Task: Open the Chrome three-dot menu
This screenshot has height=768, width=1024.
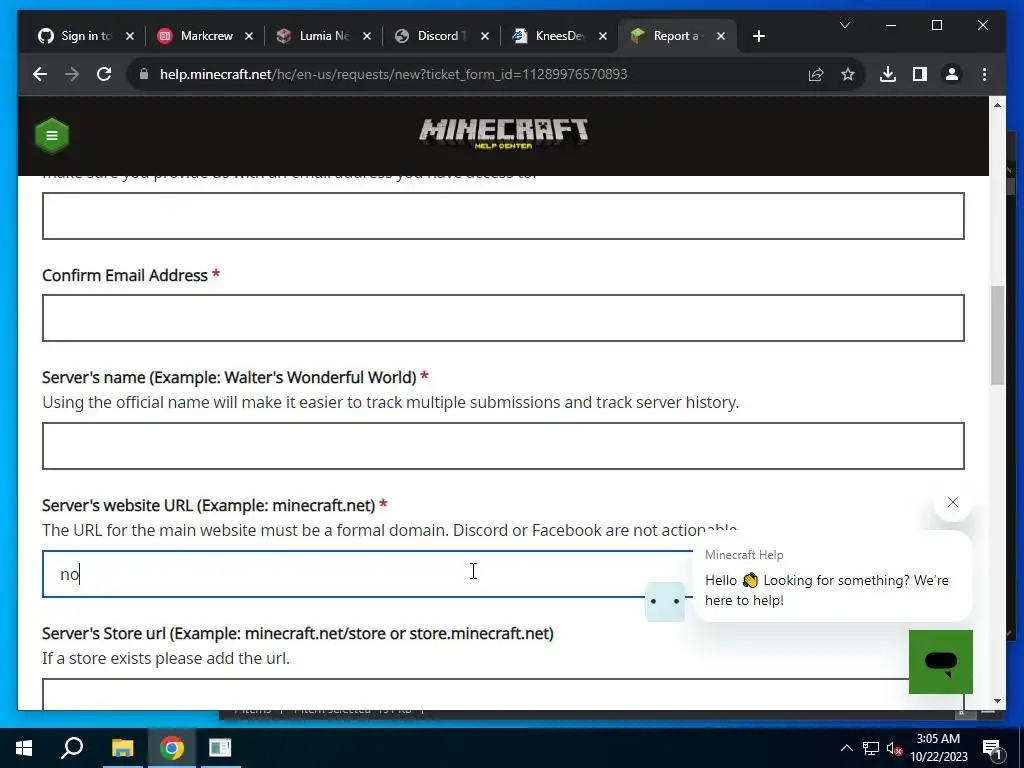Action: [984, 74]
